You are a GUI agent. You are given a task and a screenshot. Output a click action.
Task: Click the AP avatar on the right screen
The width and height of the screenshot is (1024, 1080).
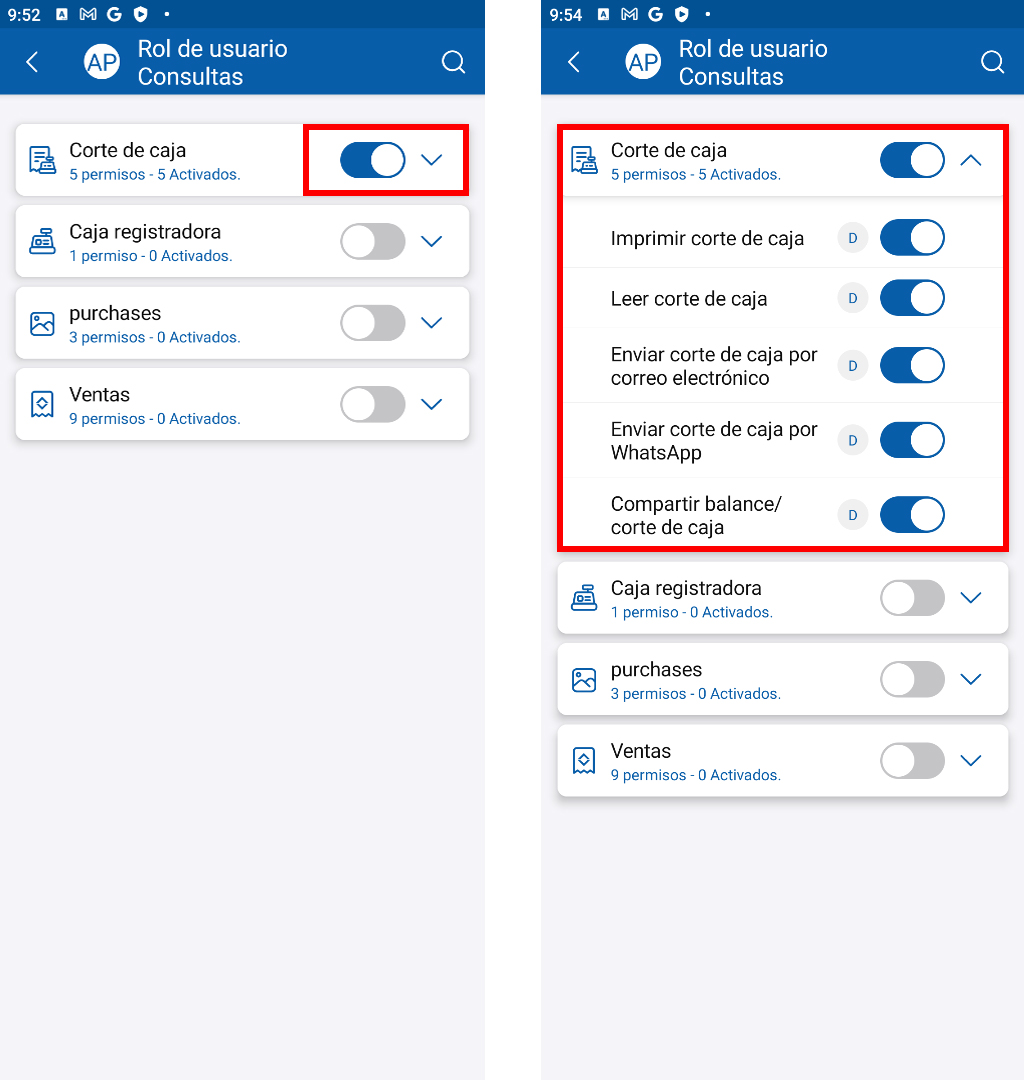tap(643, 62)
